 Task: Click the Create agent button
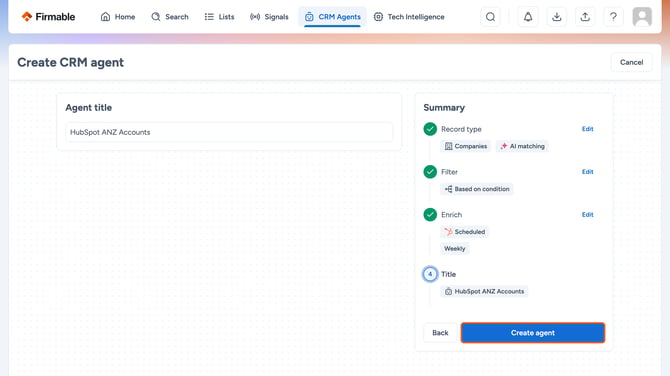click(533, 333)
